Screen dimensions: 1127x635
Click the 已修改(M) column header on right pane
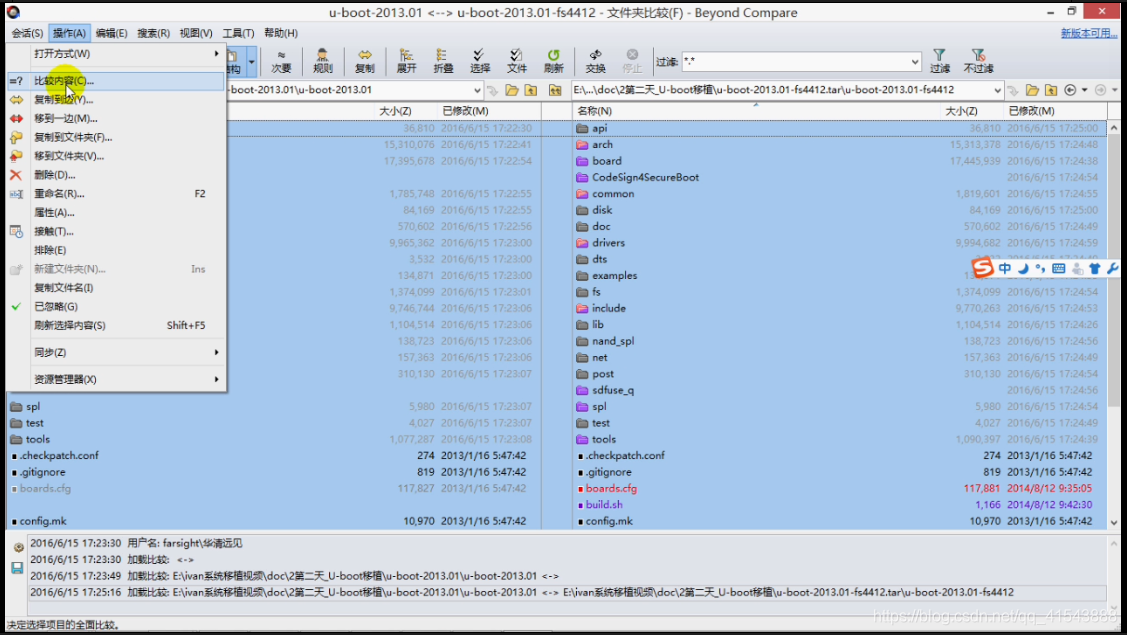pos(1028,111)
